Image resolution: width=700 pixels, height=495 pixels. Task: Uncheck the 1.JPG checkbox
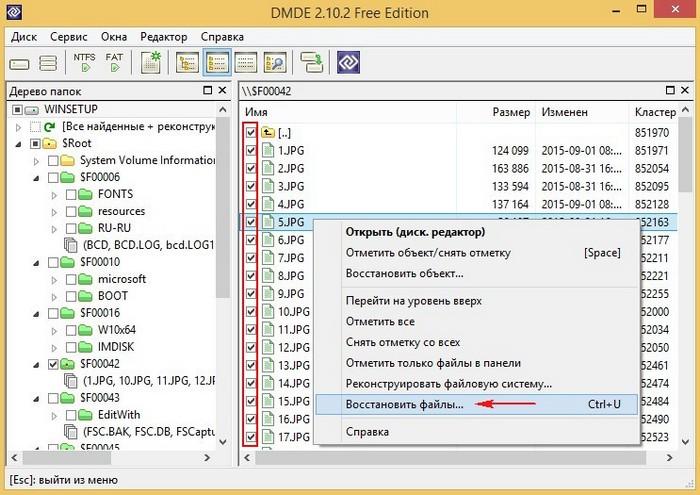point(251,150)
